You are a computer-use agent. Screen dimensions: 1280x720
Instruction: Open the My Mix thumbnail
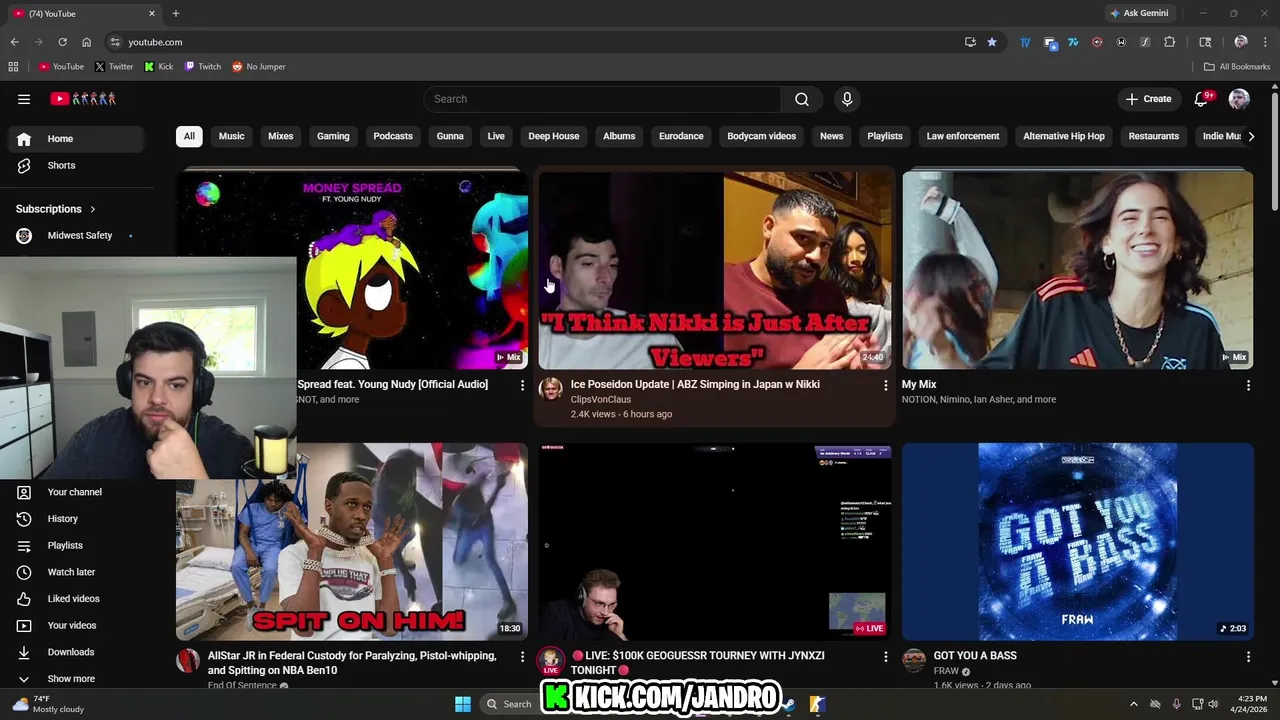pos(1078,270)
